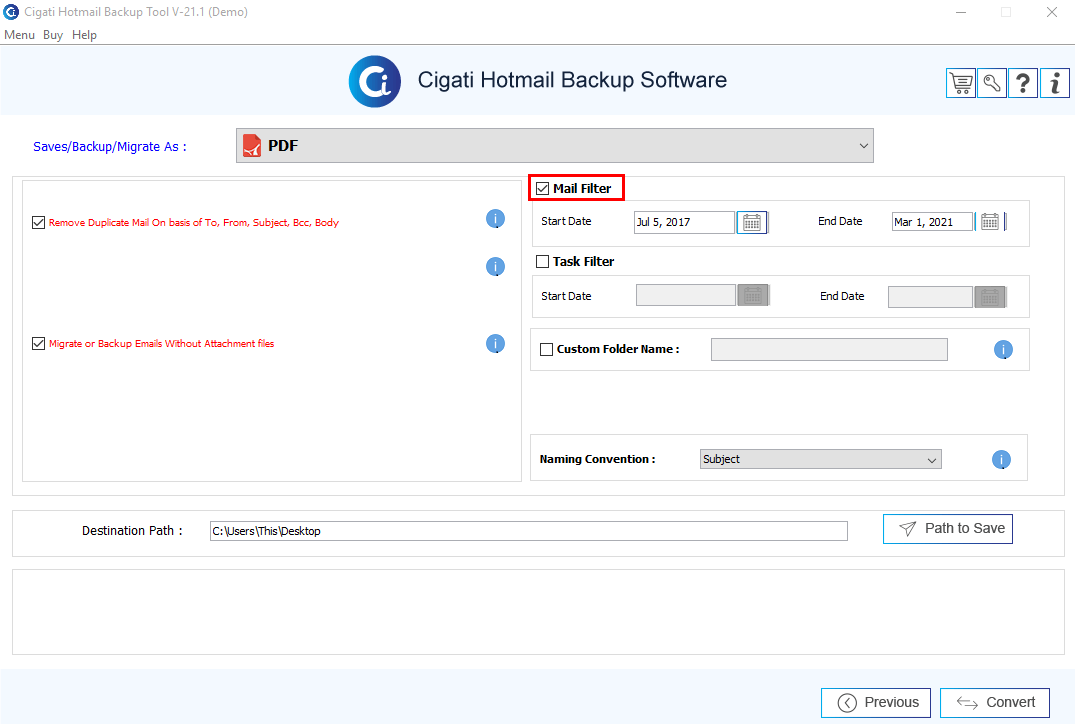
Task: Open help via the question mark icon
Action: [x=1023, y=84]
